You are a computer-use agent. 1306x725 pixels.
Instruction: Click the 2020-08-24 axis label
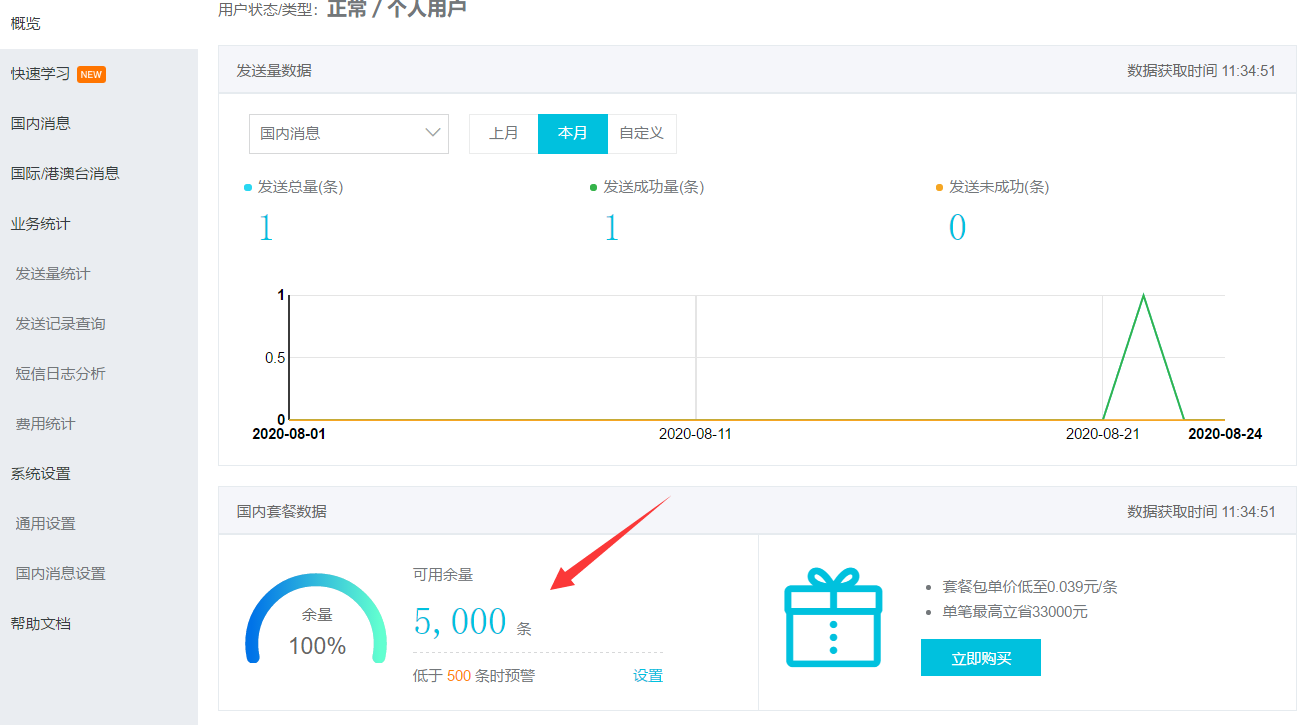[1225, 434]
